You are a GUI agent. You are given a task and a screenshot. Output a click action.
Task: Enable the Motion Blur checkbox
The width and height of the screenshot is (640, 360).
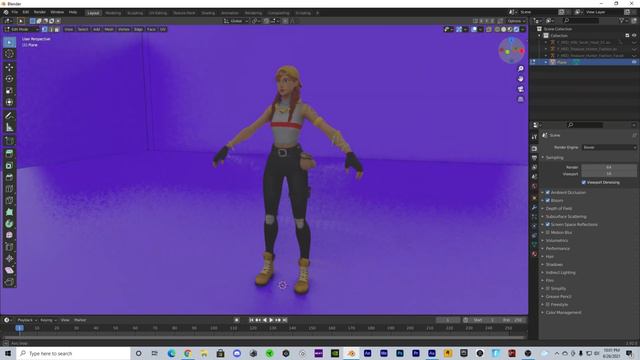coord(548,232)
